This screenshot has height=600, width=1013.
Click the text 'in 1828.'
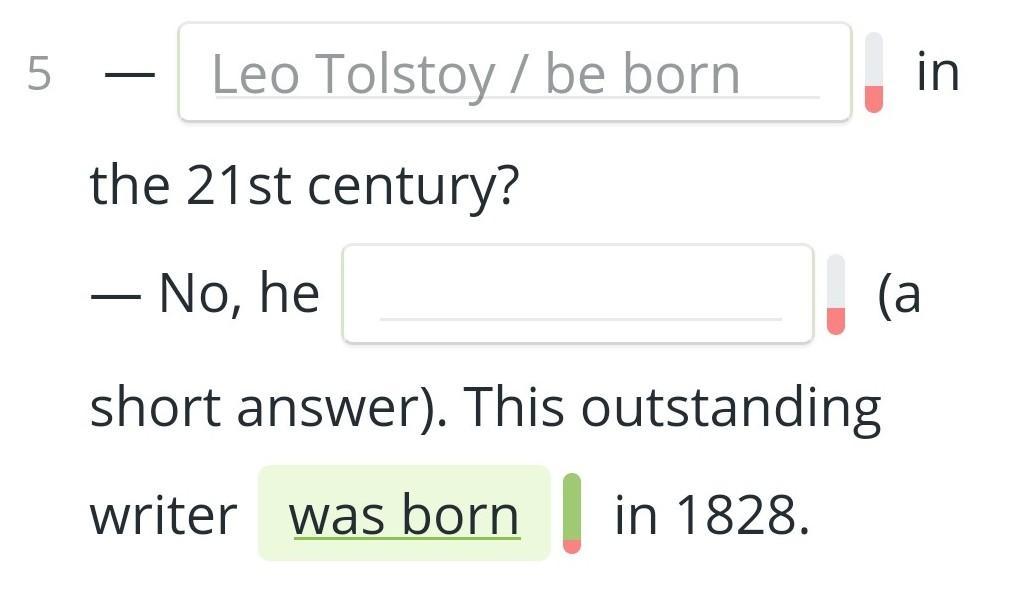pyautogui.click(x=711, y=515)
